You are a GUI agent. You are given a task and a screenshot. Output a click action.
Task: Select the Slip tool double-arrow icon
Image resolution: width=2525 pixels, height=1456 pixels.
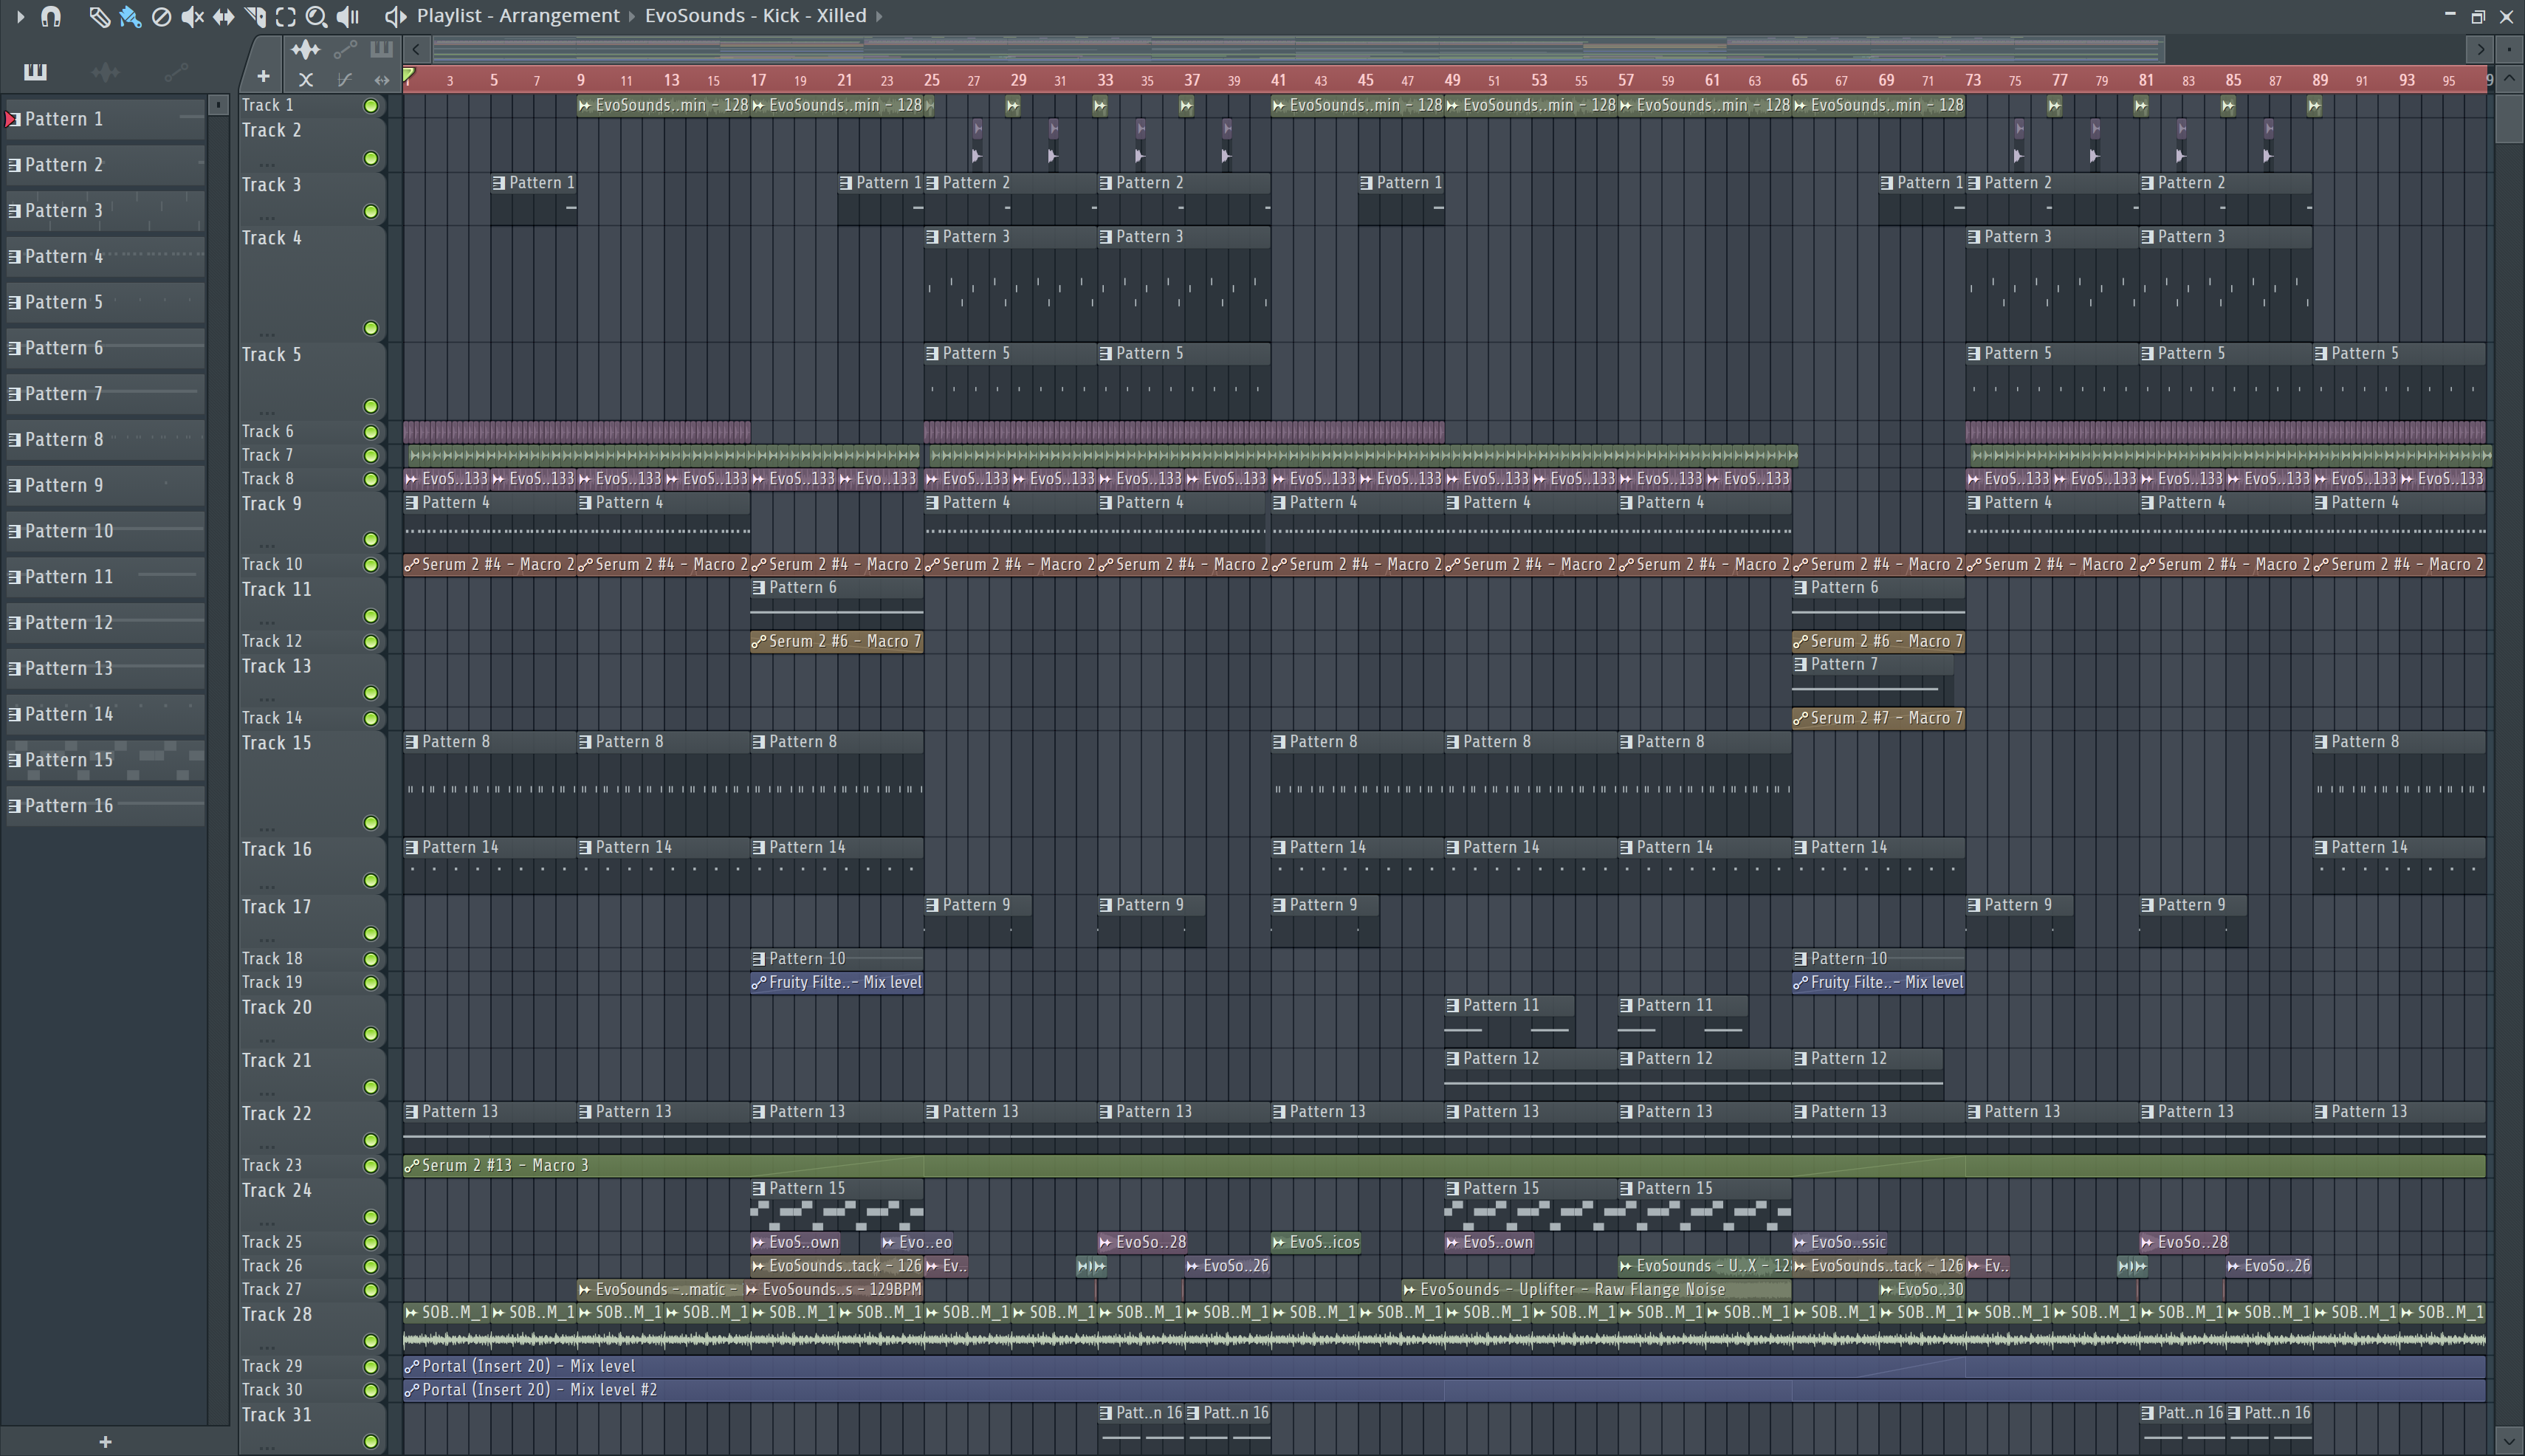(223, 16)
